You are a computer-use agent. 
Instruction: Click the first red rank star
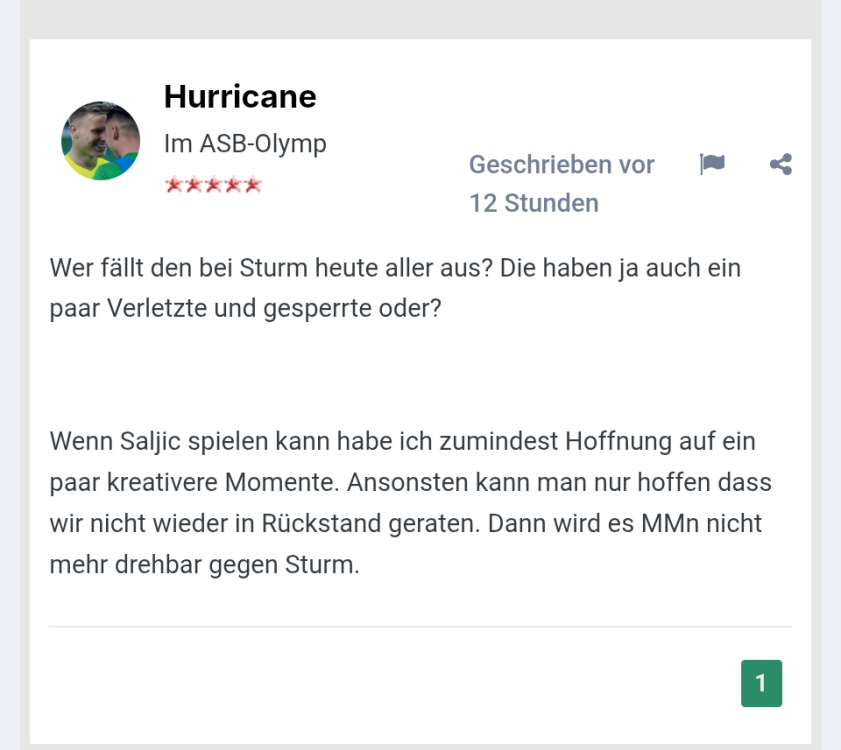tap(174, 185)
